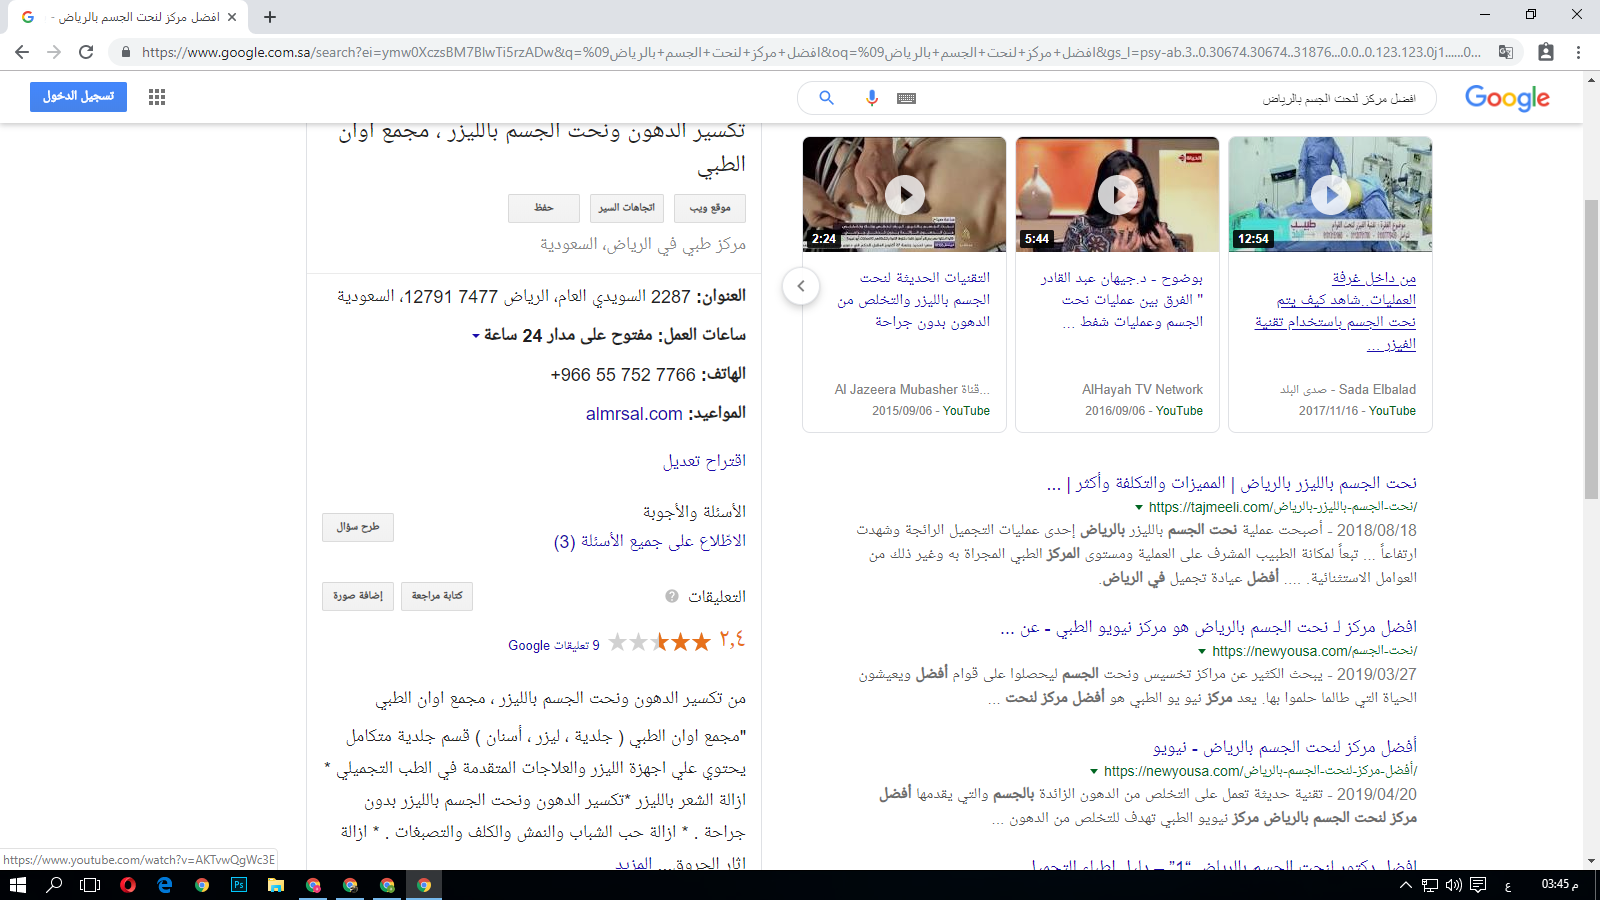1600x900 pixels.
Task: Open File Explorer from the taskbar
Action: [276, 885]
